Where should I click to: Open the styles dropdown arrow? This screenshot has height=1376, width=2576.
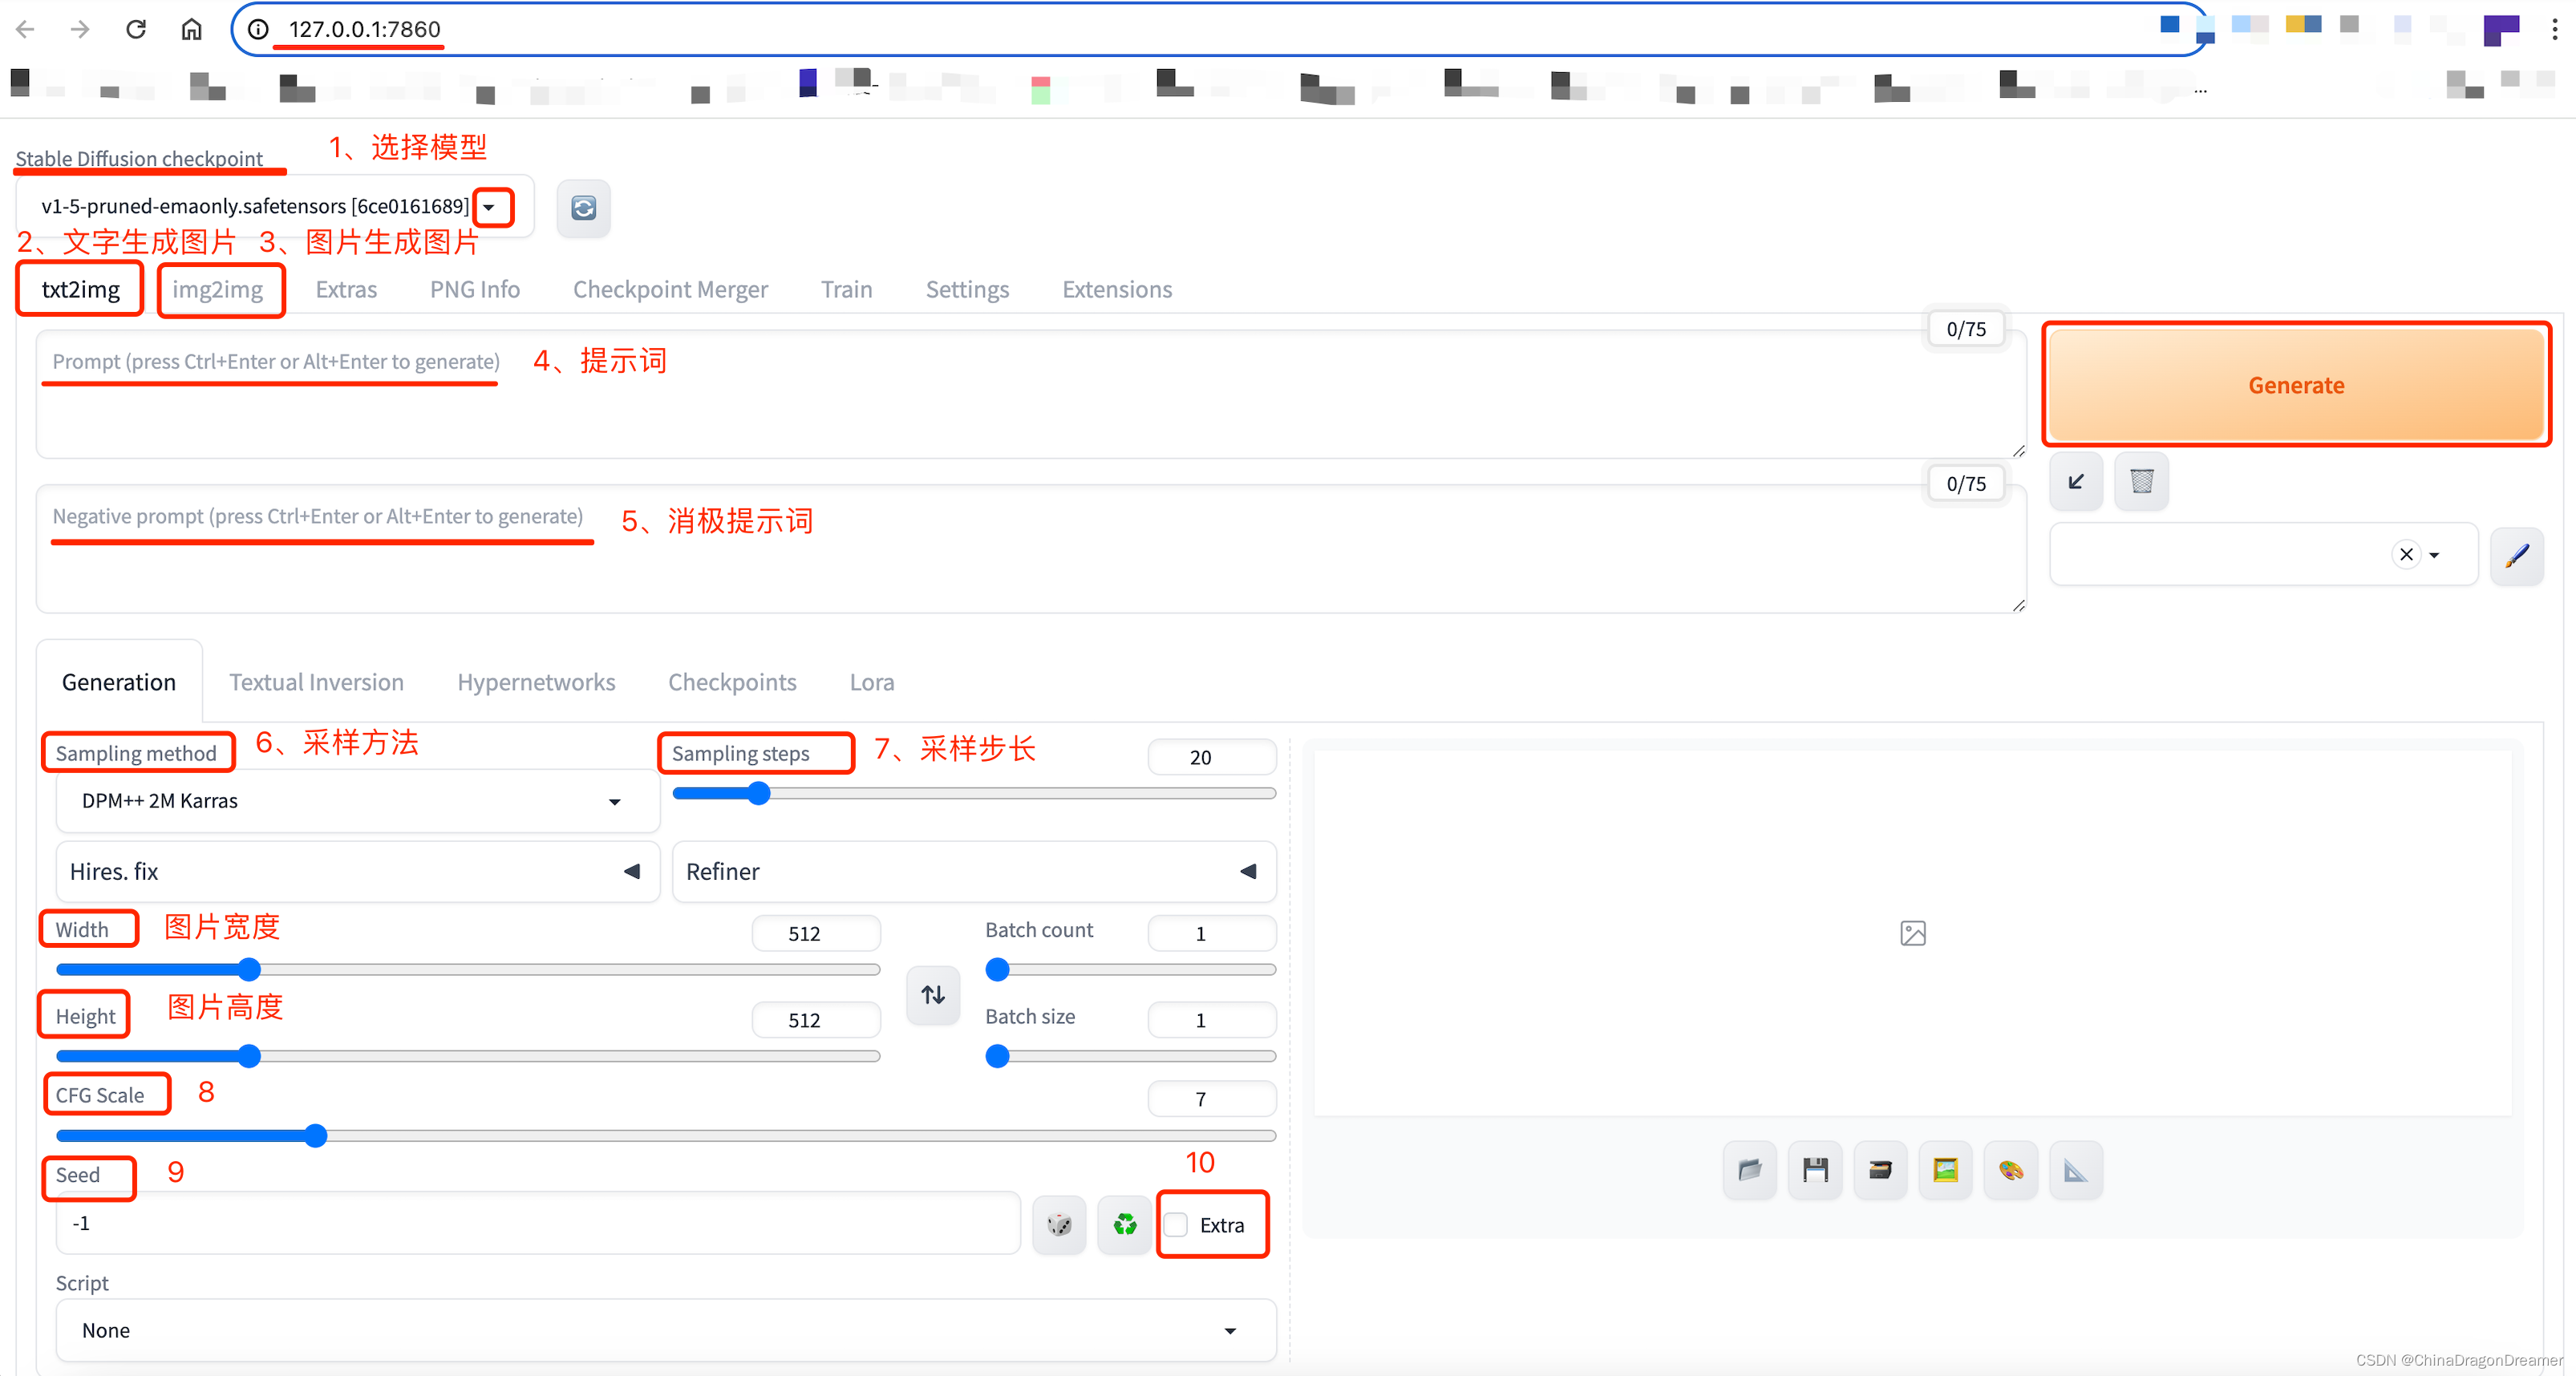[x=2434, y=555]
